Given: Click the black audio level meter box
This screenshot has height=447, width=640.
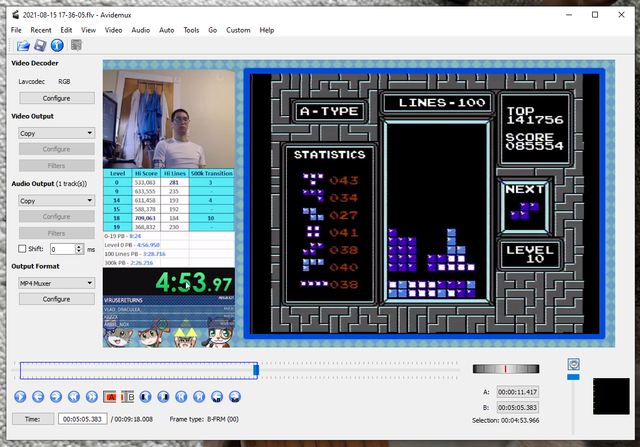Looking at the screenshot, I should pyautogui.click(x=611, y=396).
